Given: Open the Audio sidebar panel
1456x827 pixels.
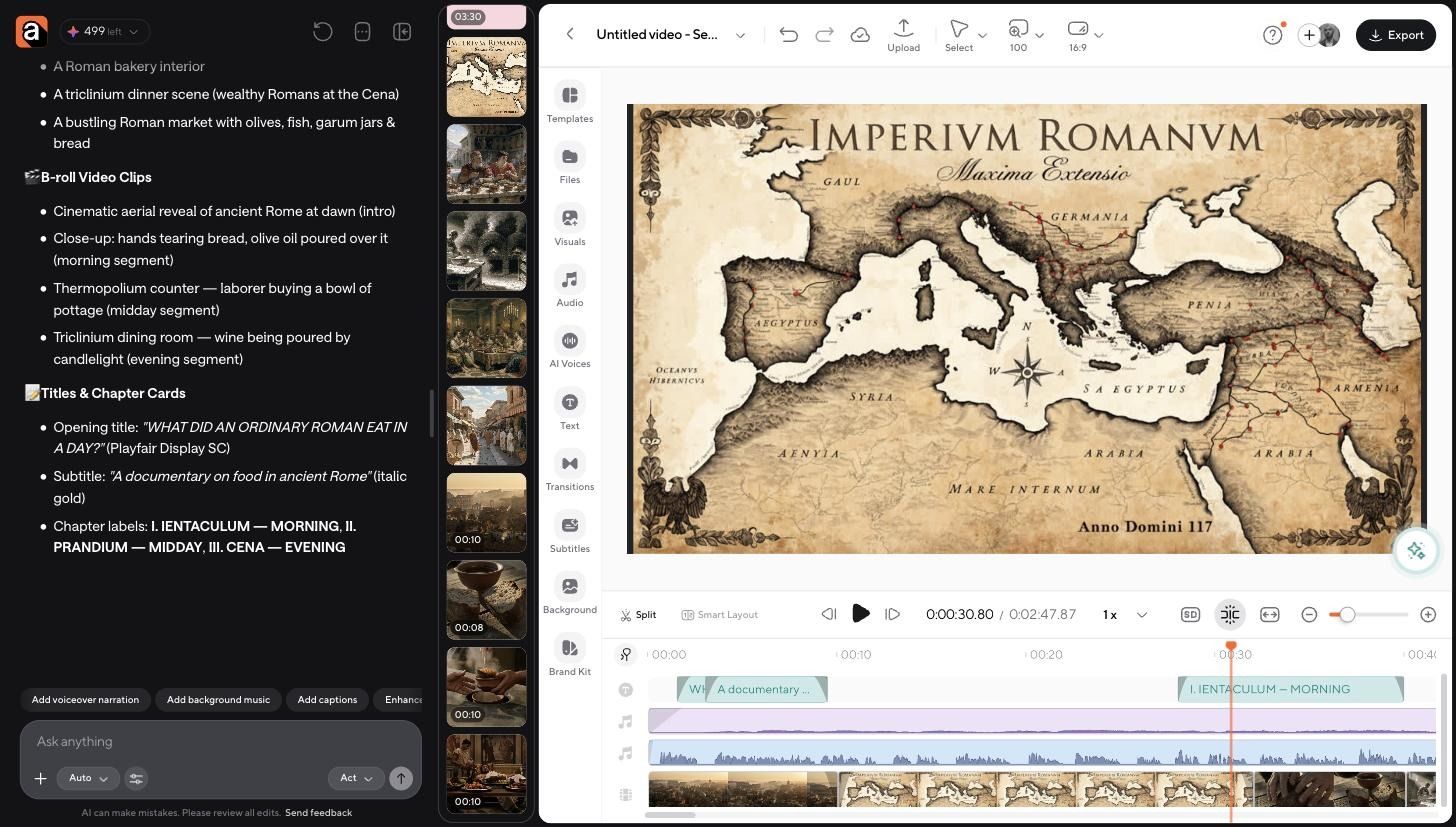Looking at the screenshot, I should click(569, 288).
